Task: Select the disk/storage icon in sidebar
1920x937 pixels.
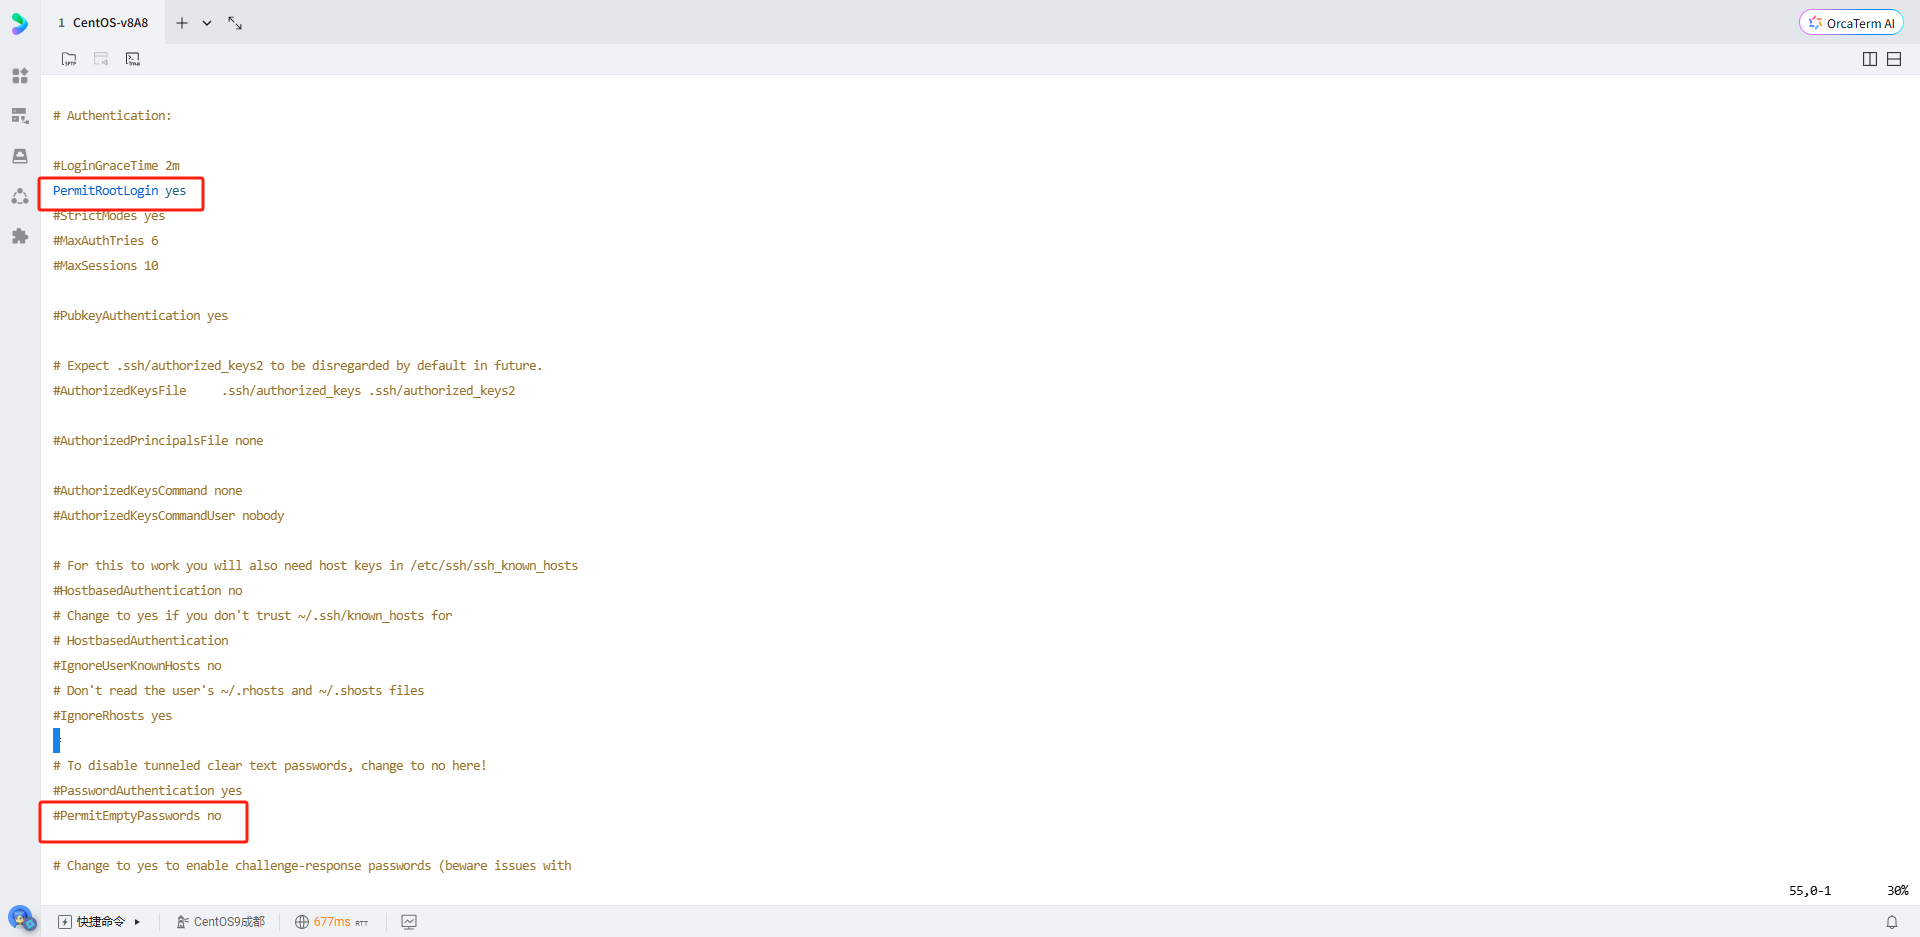Action: click(20, 156)
